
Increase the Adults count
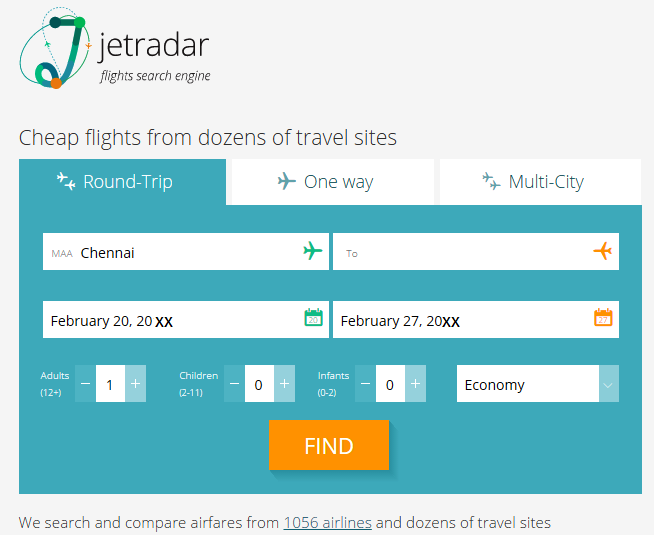pyautogui.click(x=136, y=384)
